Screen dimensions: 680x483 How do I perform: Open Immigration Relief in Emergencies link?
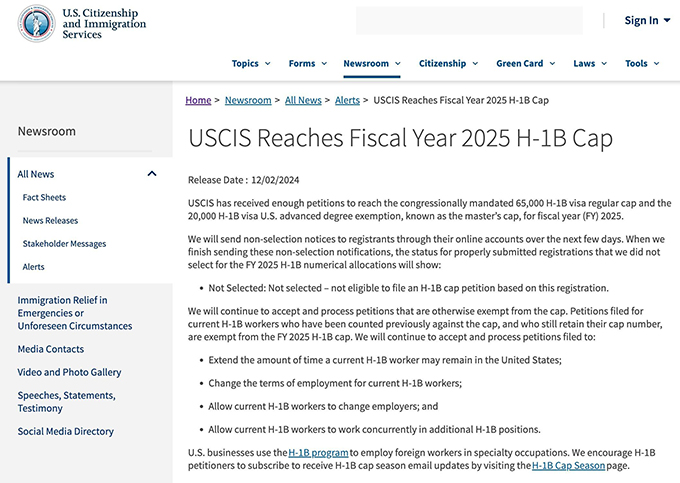pos(75,313)
